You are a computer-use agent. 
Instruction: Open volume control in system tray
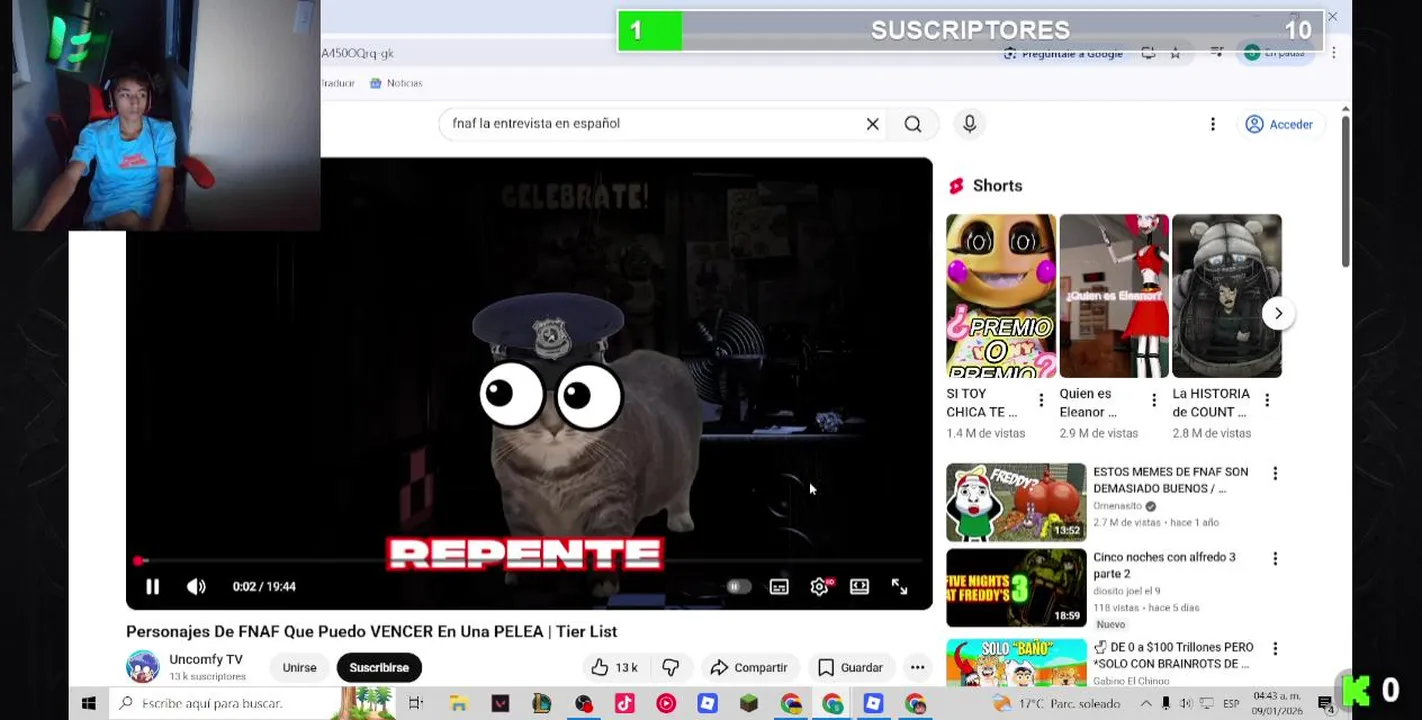(1185, 703)
